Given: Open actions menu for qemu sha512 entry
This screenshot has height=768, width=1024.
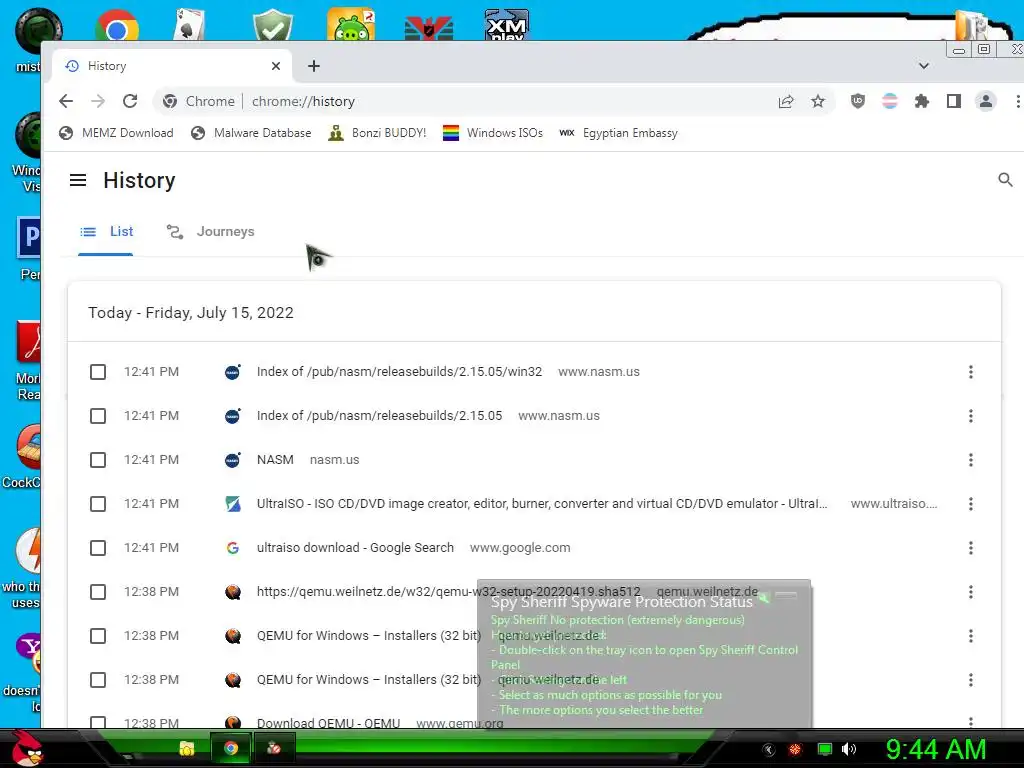Looking at the screenshot, I should pos(971,592).
